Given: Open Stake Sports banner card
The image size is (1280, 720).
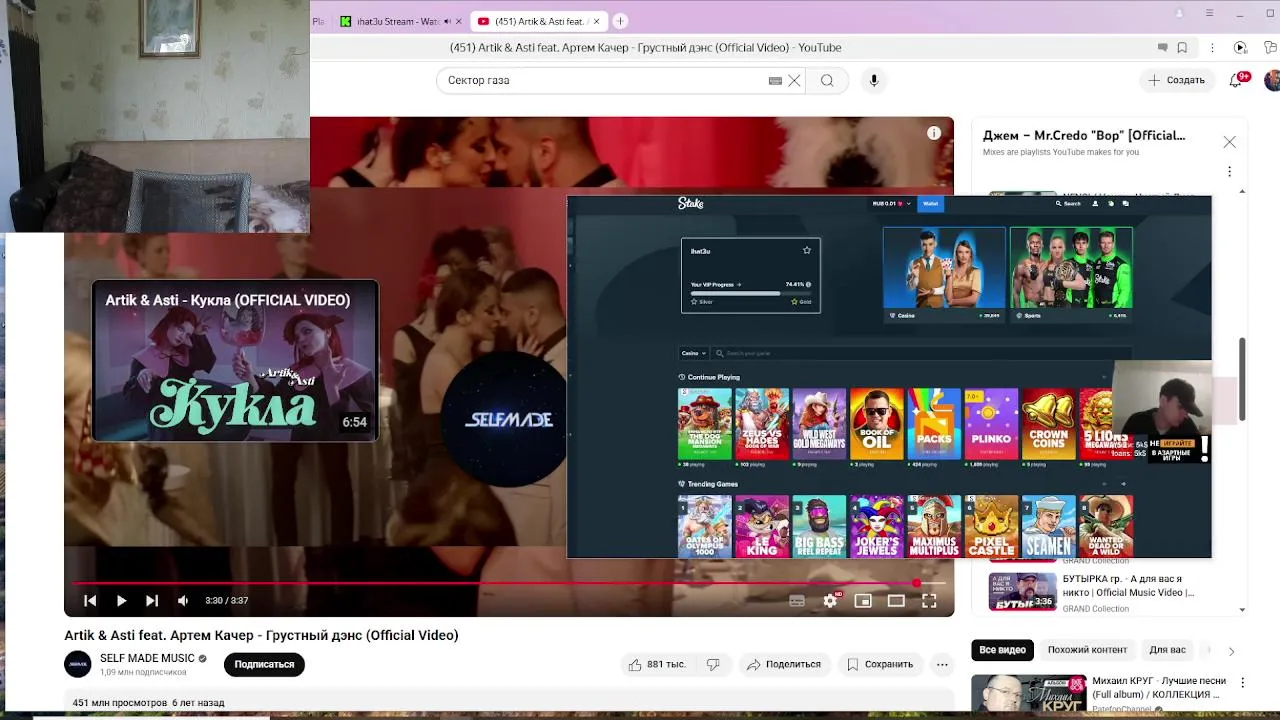Looking at the screenshot, I should point(1071,274).
